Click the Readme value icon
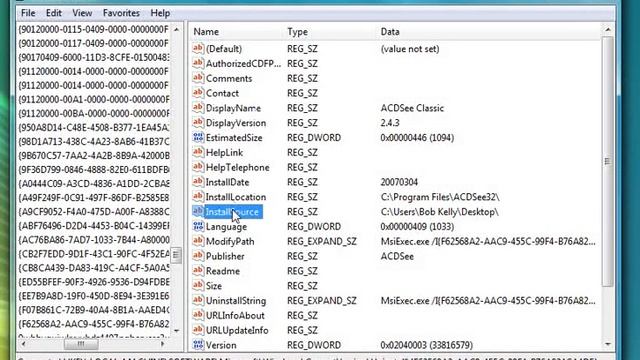The width and height of the screenshot is (640, 360). point(198,271)
